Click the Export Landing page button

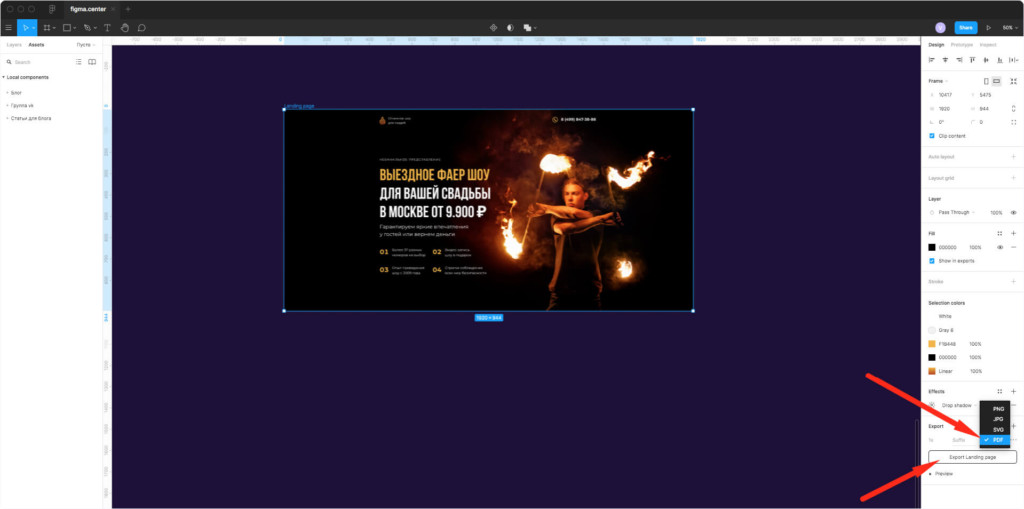pos(972,457)
